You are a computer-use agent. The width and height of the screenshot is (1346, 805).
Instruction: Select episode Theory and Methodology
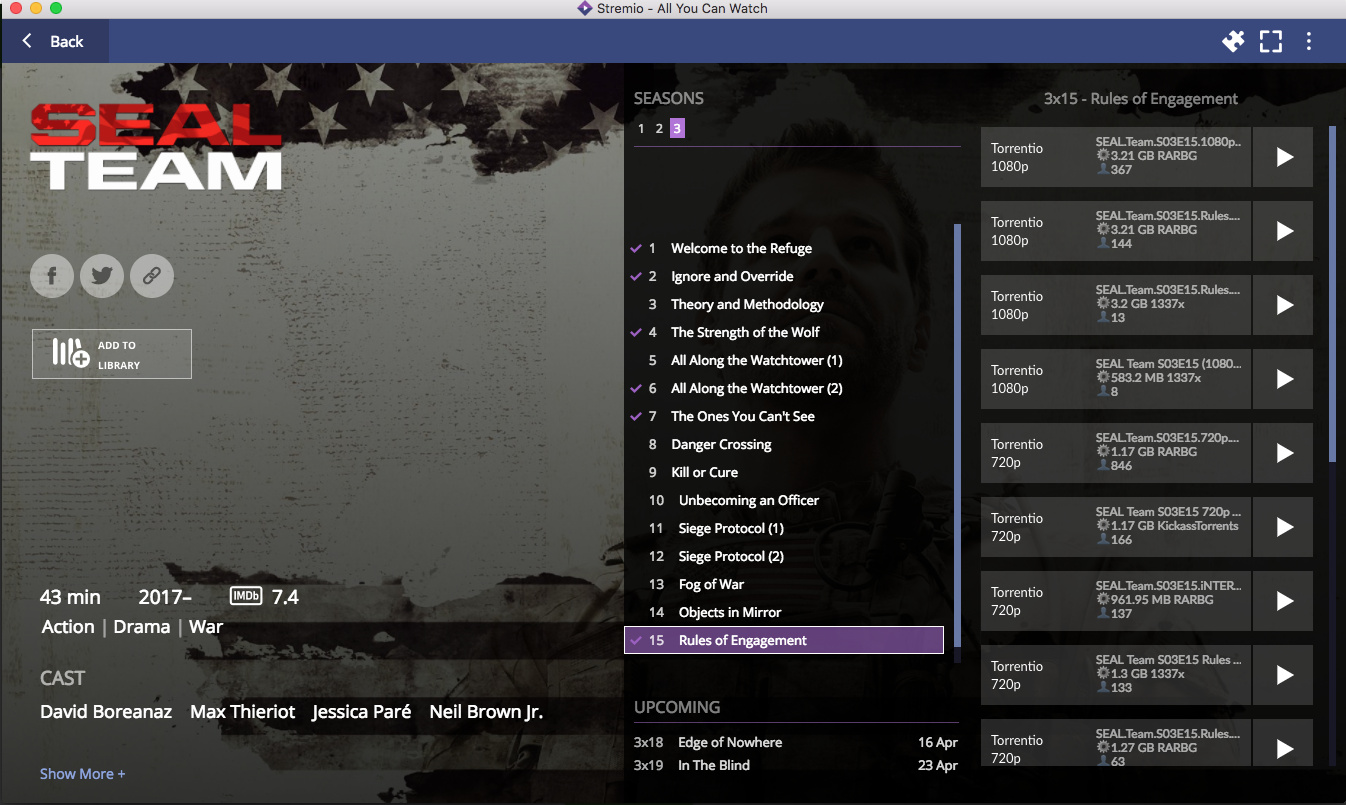pos(784,304)
